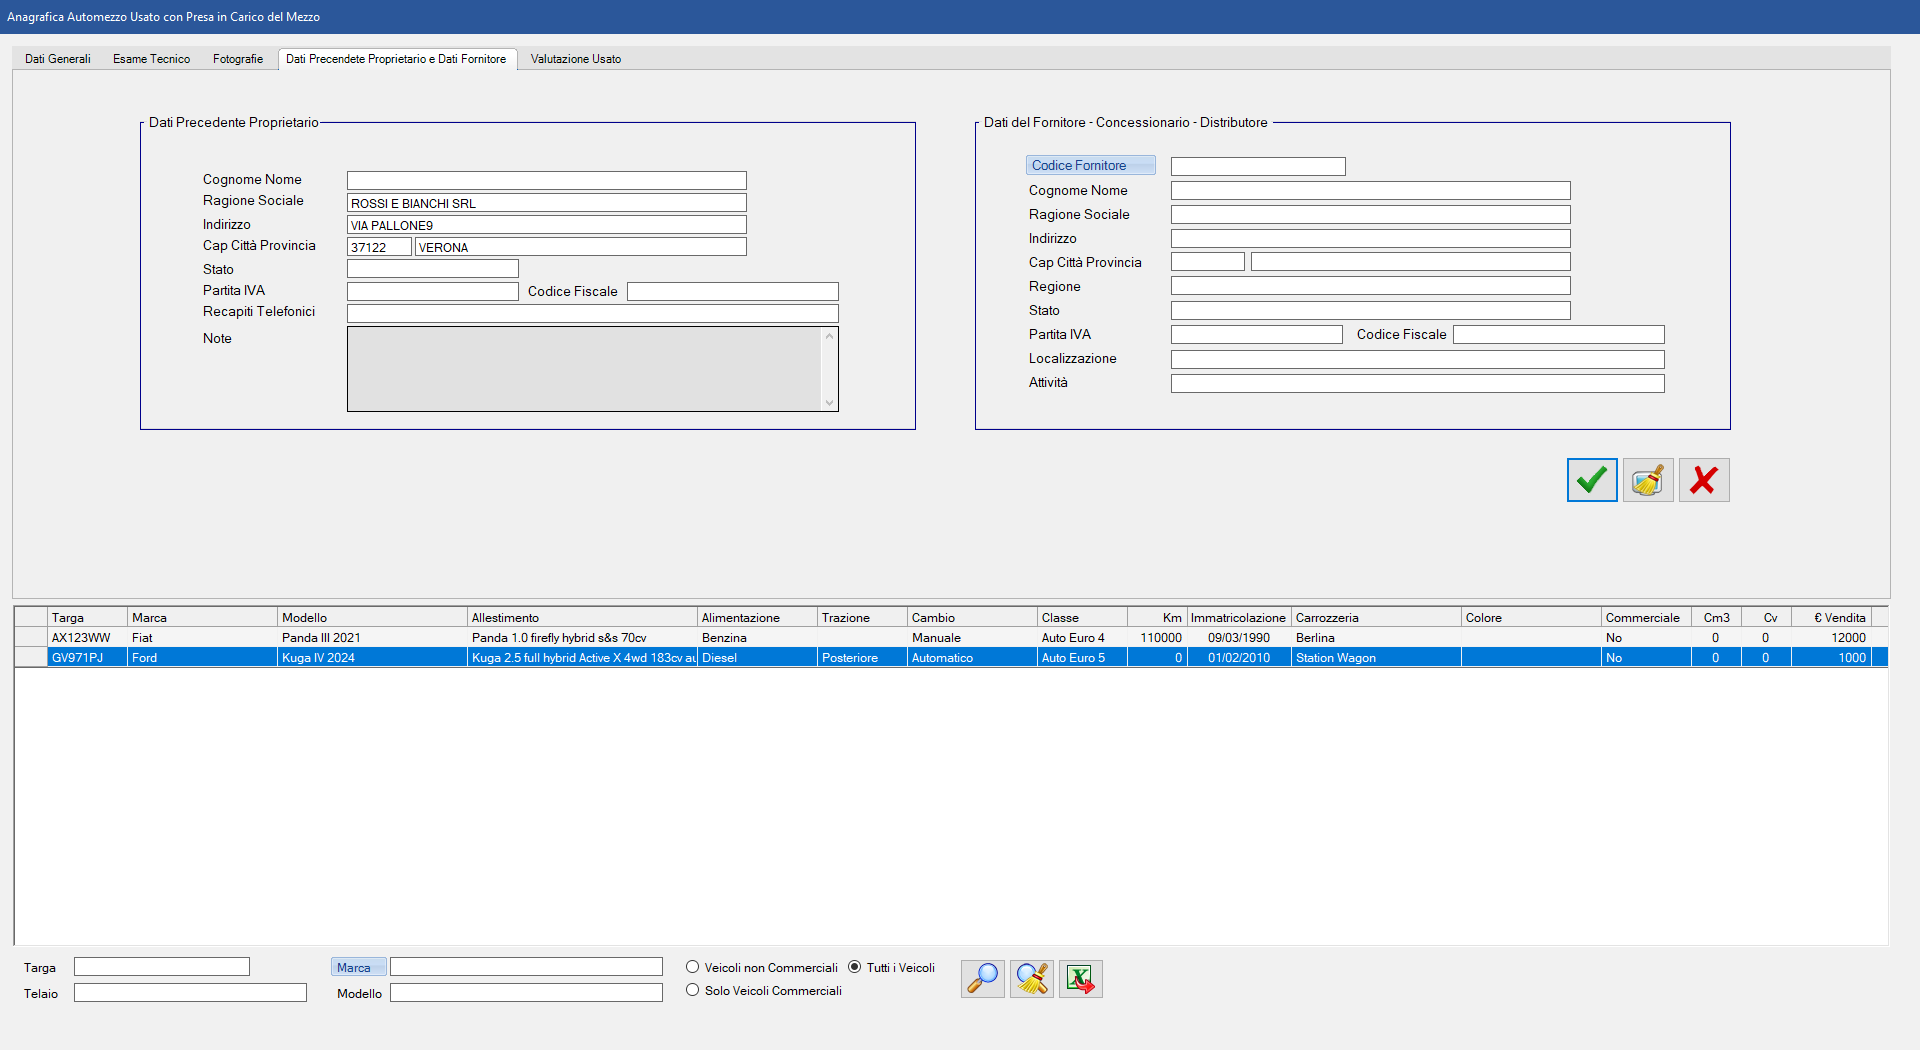Click Ragione Sociale field with ROSSI E BIANCHI SRL
1920x1050 pixels.
[546, 203]
